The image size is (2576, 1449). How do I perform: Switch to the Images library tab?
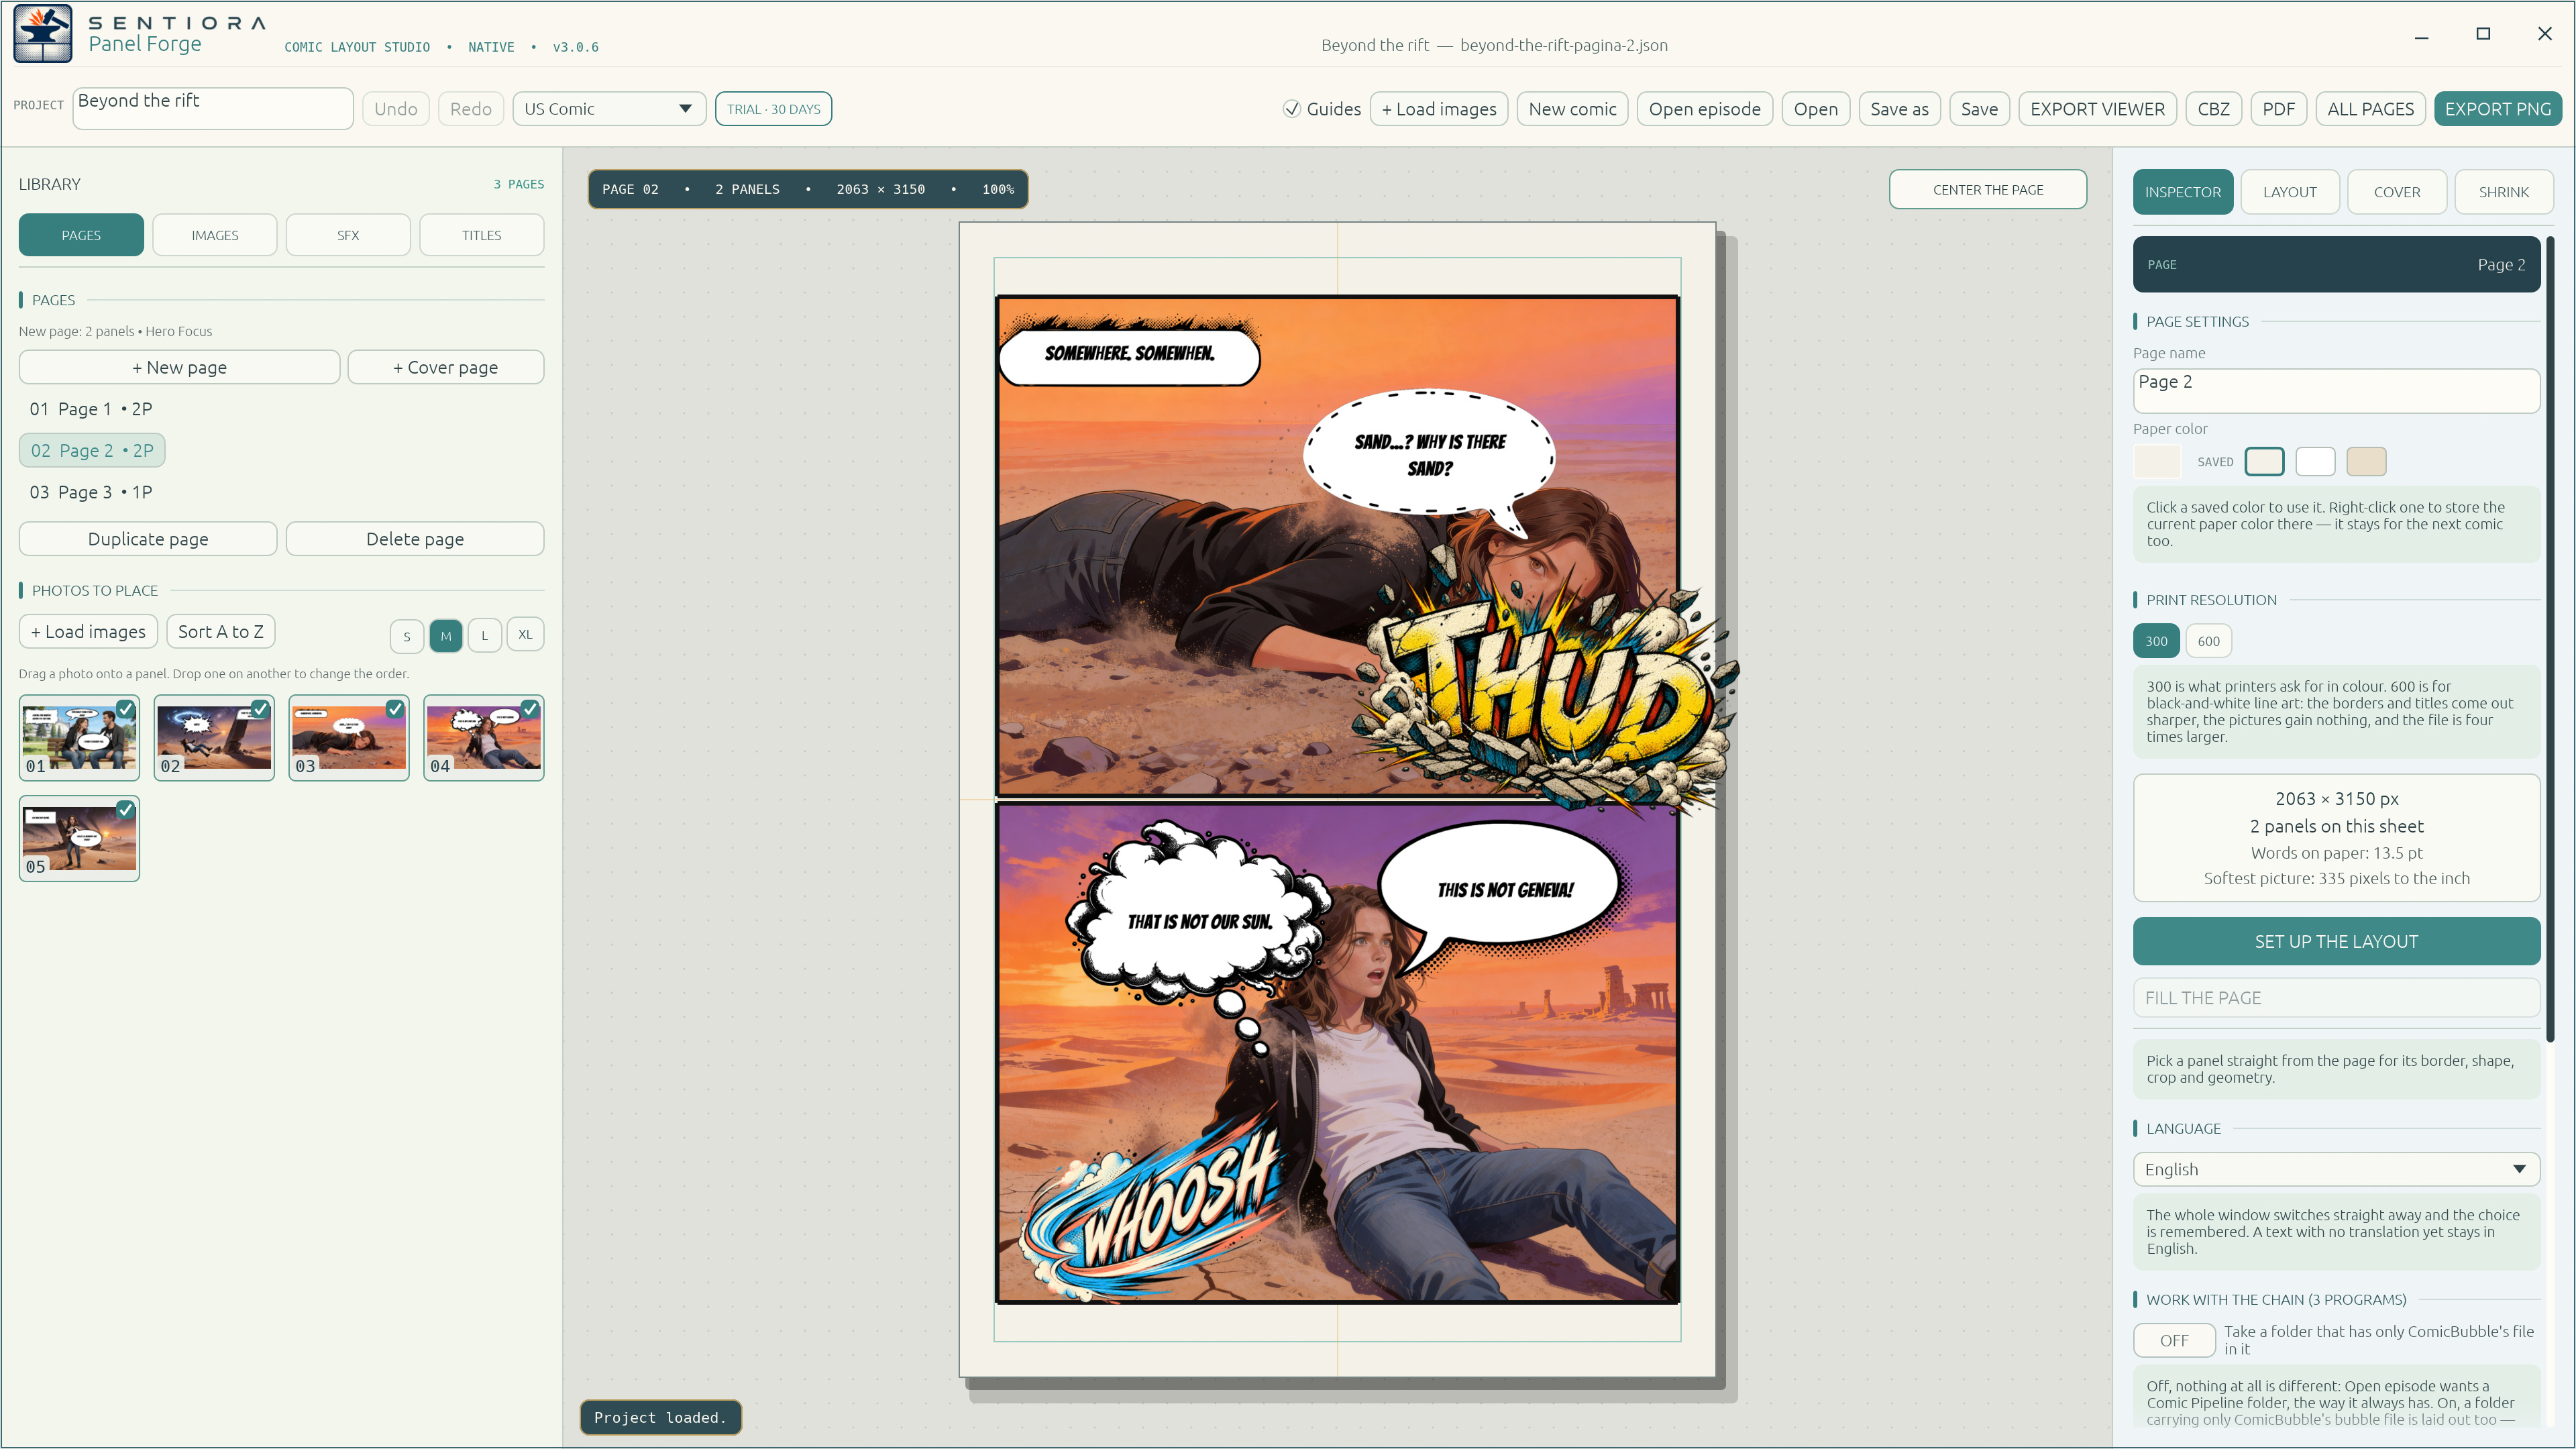pos(215,235)
